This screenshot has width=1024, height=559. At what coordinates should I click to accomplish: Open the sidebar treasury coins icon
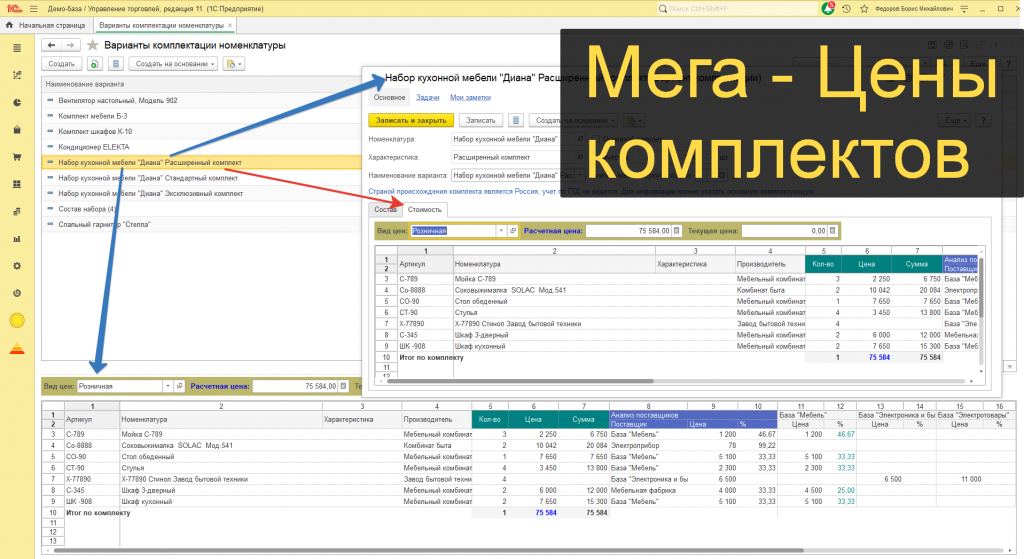pyautogui.click(x=17, y=212)
